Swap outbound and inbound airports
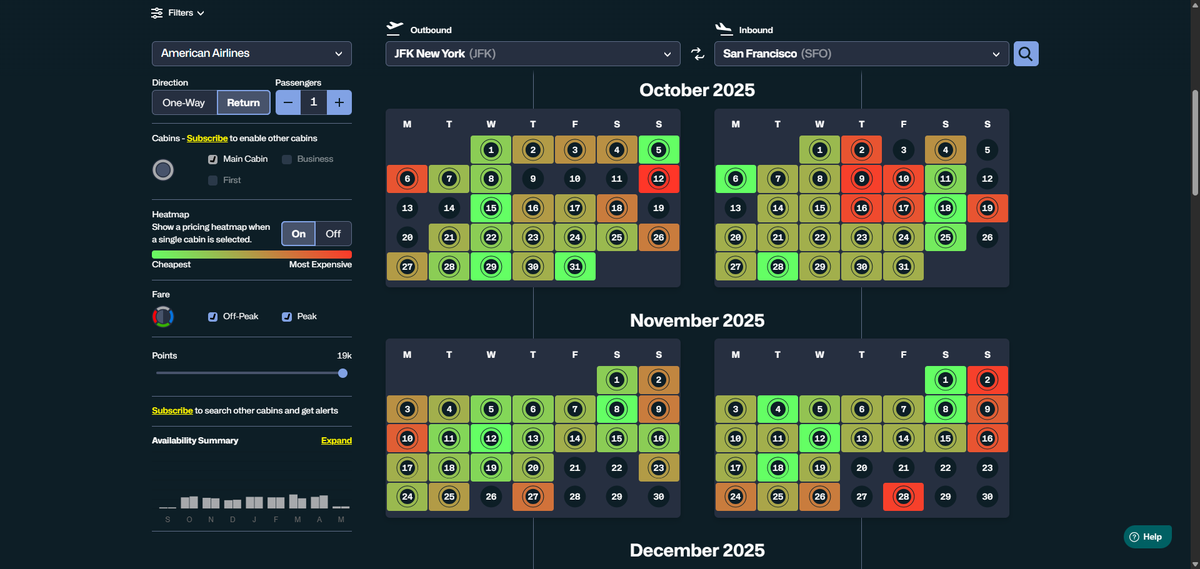 [697, 54]
